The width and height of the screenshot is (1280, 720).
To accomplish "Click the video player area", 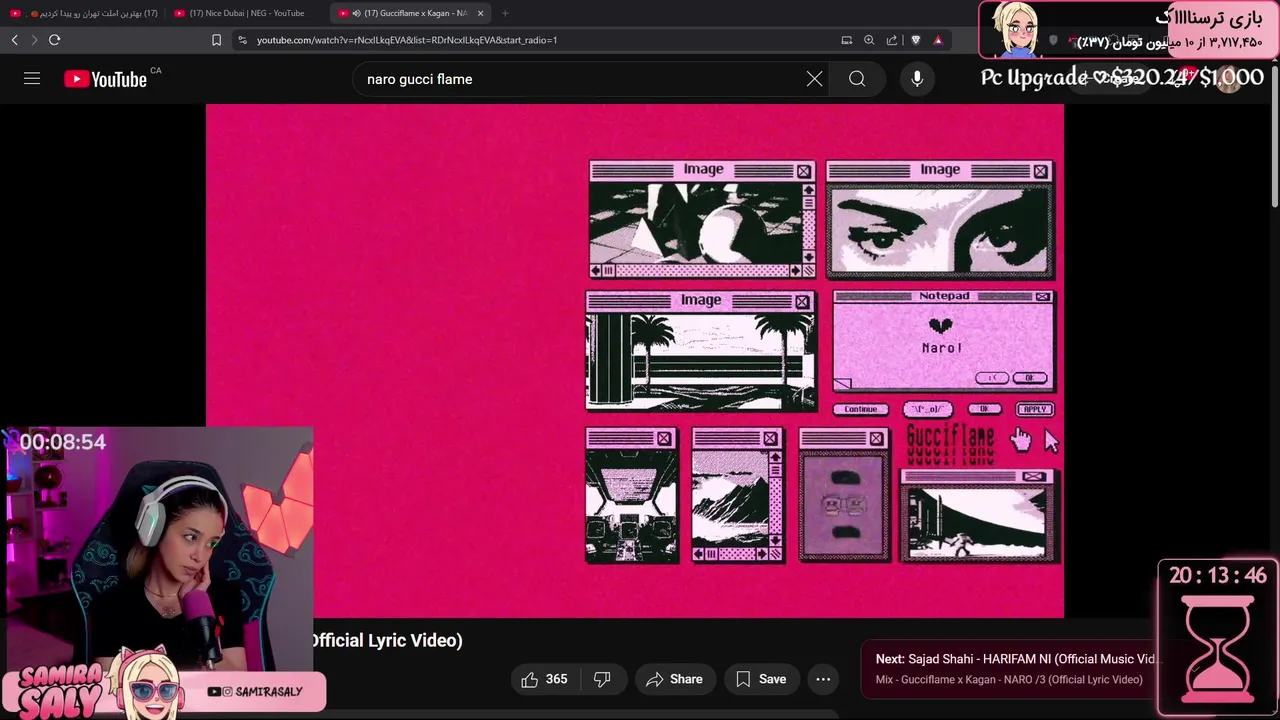I will coord(635,361).
